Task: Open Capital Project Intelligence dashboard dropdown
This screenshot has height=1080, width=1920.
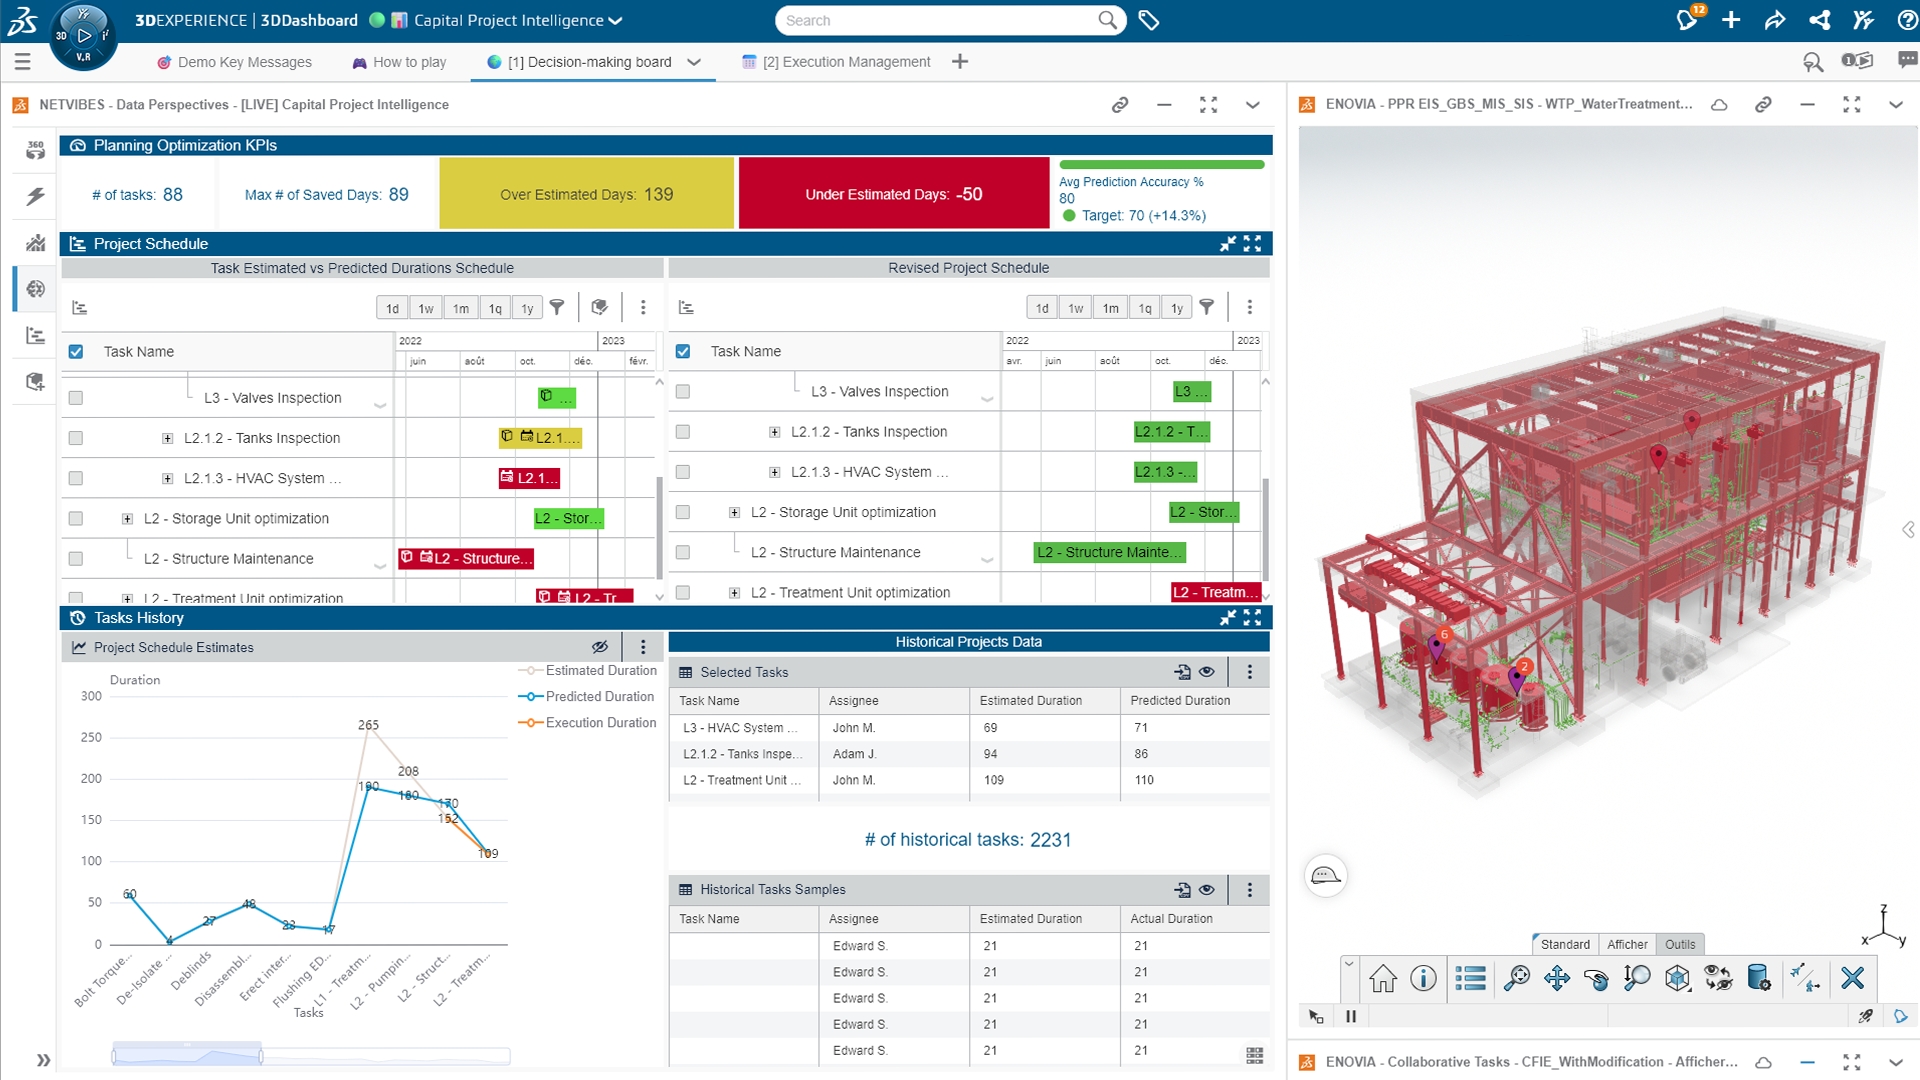Action: pos(615,20)
